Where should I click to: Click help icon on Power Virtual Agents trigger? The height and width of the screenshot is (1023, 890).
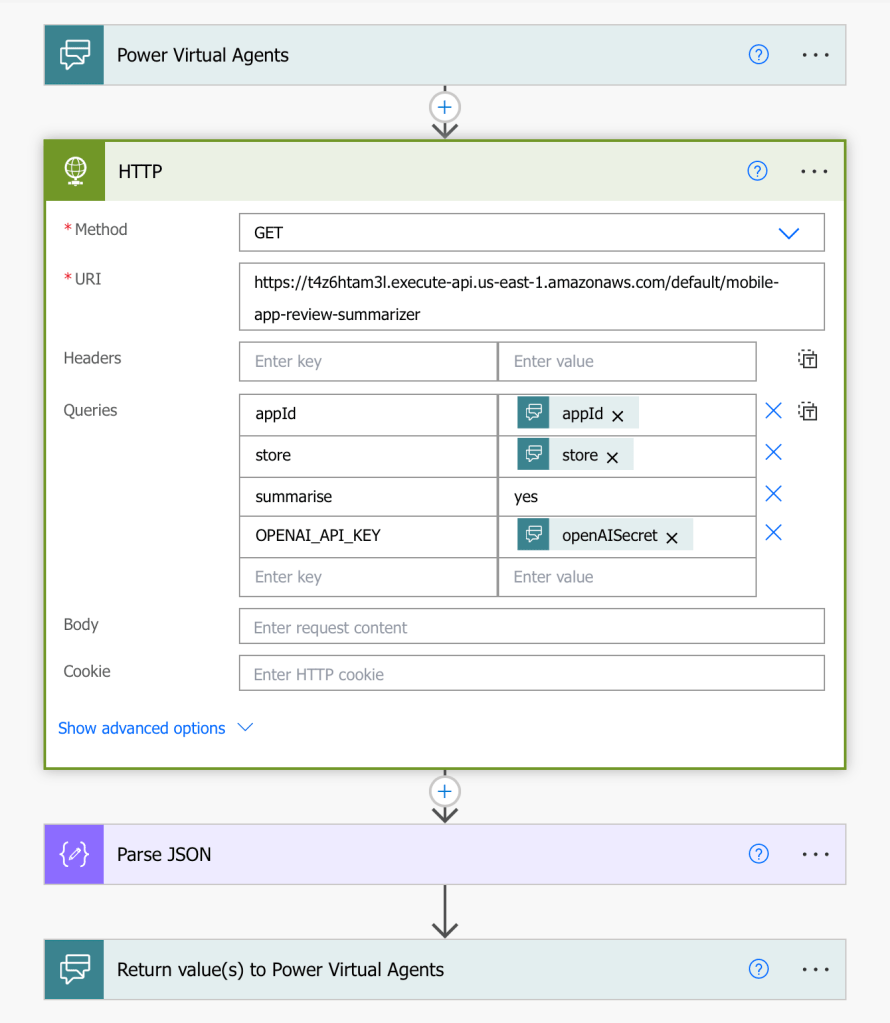[x=758, y=55]
